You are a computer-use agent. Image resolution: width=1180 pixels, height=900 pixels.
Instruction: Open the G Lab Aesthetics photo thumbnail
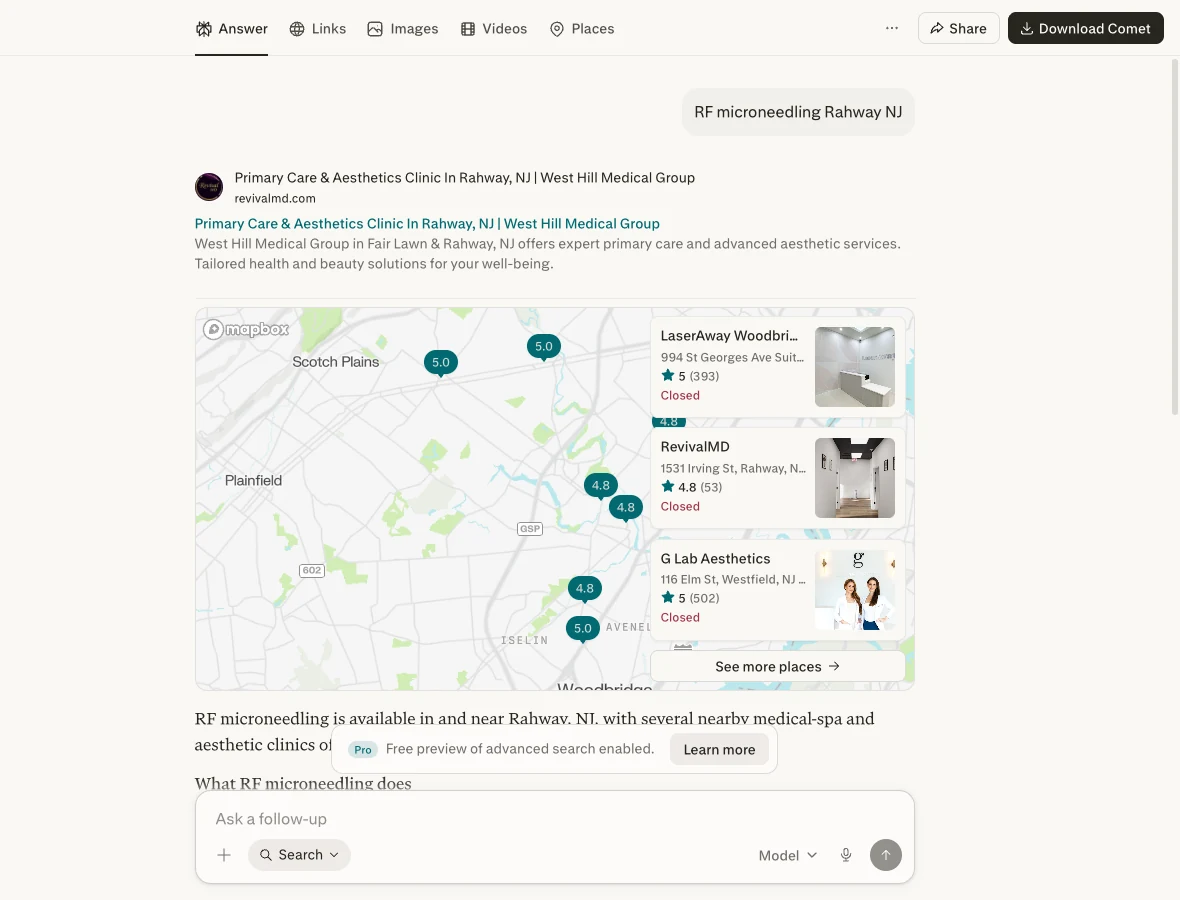(x=855, y=589)
